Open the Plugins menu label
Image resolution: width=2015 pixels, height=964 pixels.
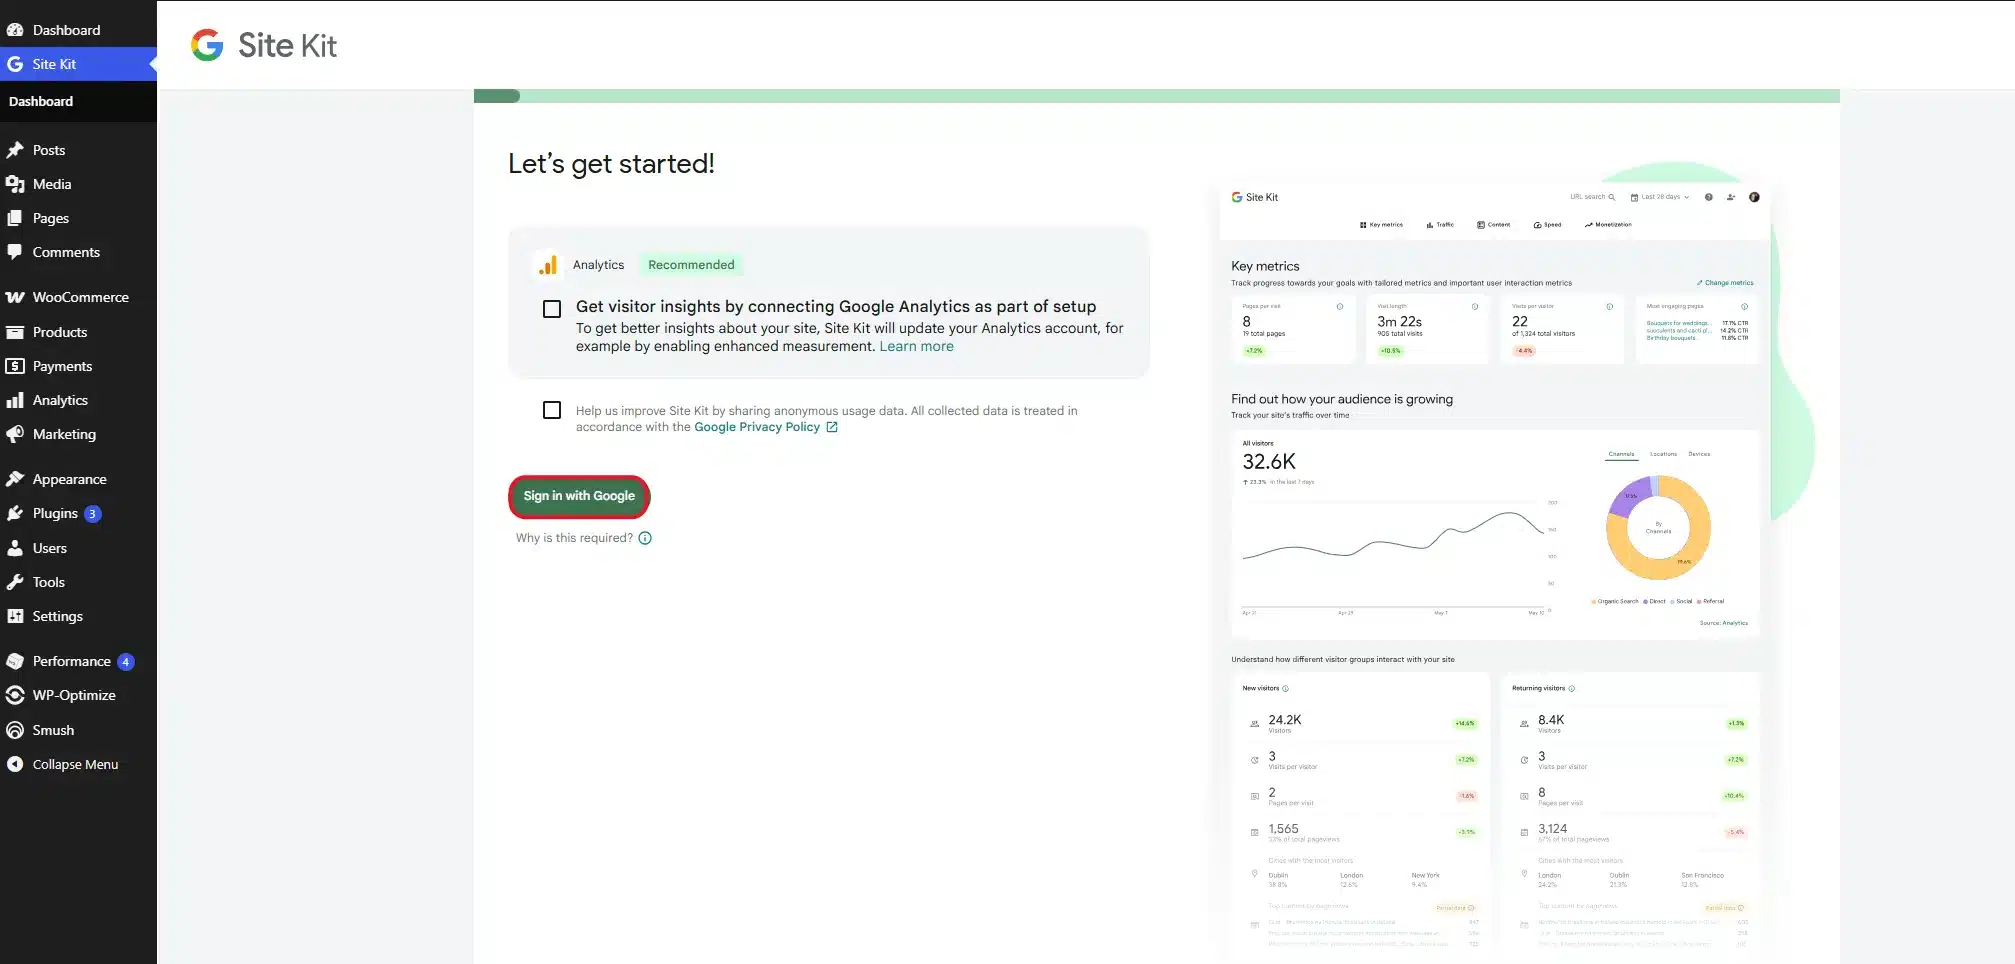[x=55, y=513]
